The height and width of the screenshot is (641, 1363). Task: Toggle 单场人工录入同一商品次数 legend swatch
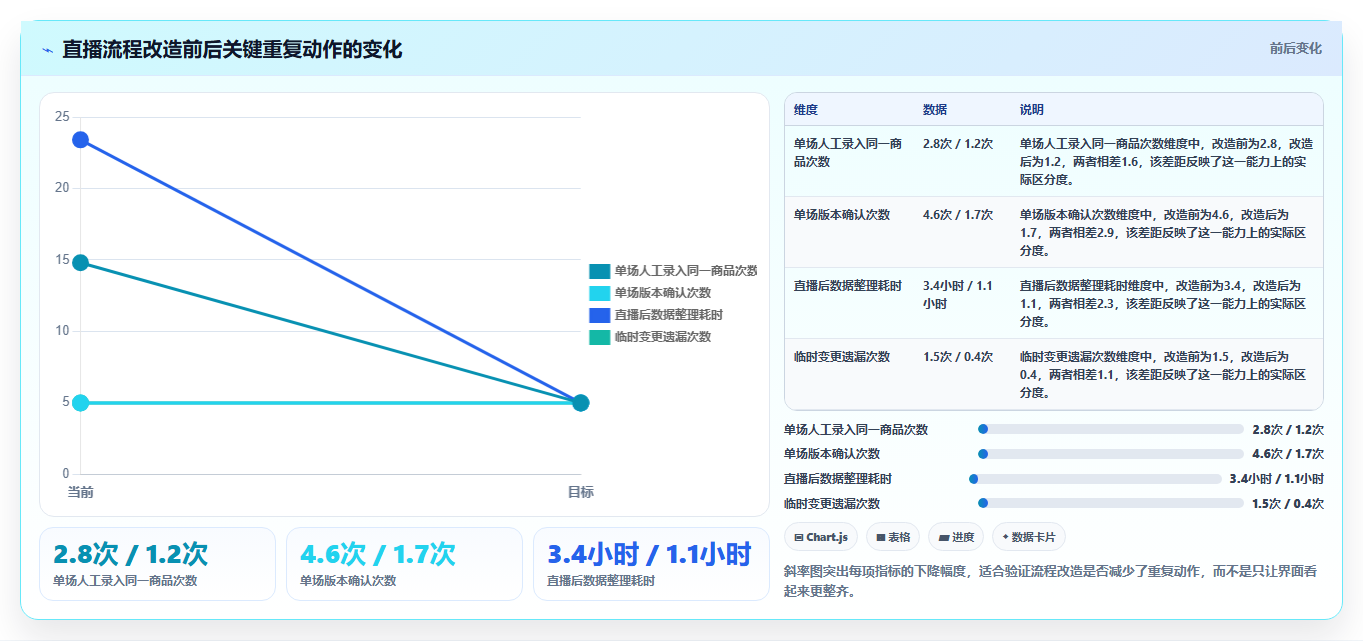pyautogui.click(x=599, y=271)
